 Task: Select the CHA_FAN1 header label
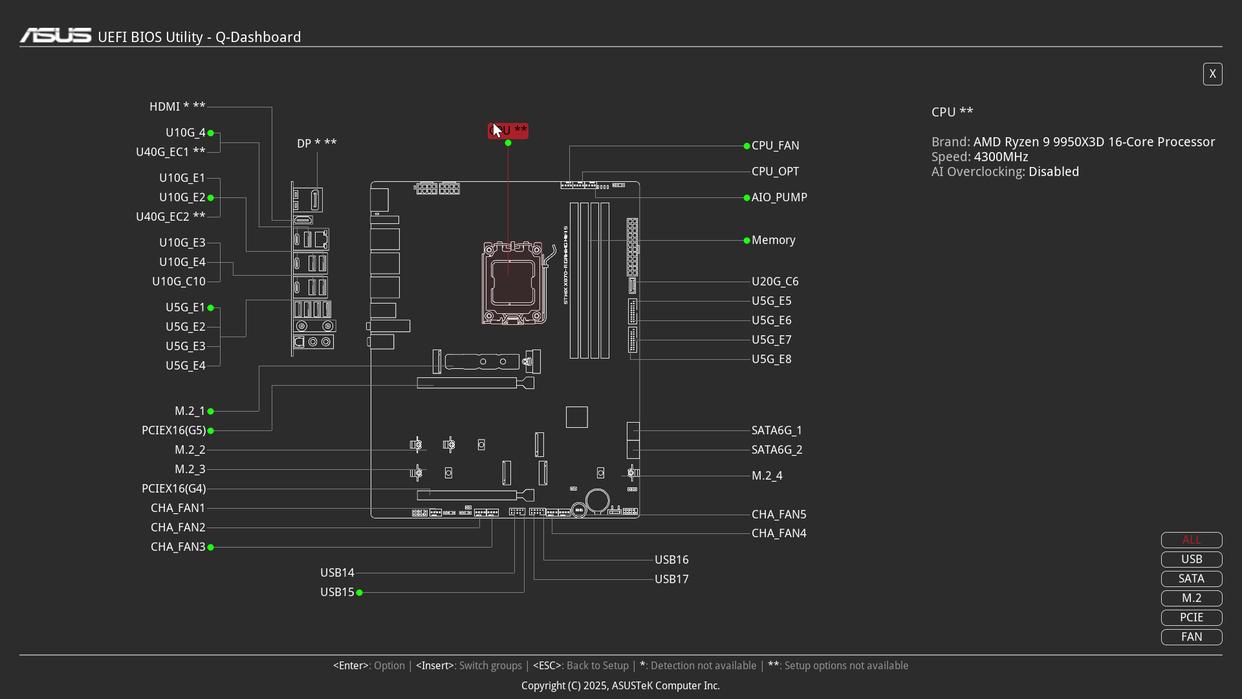(178, 509)
